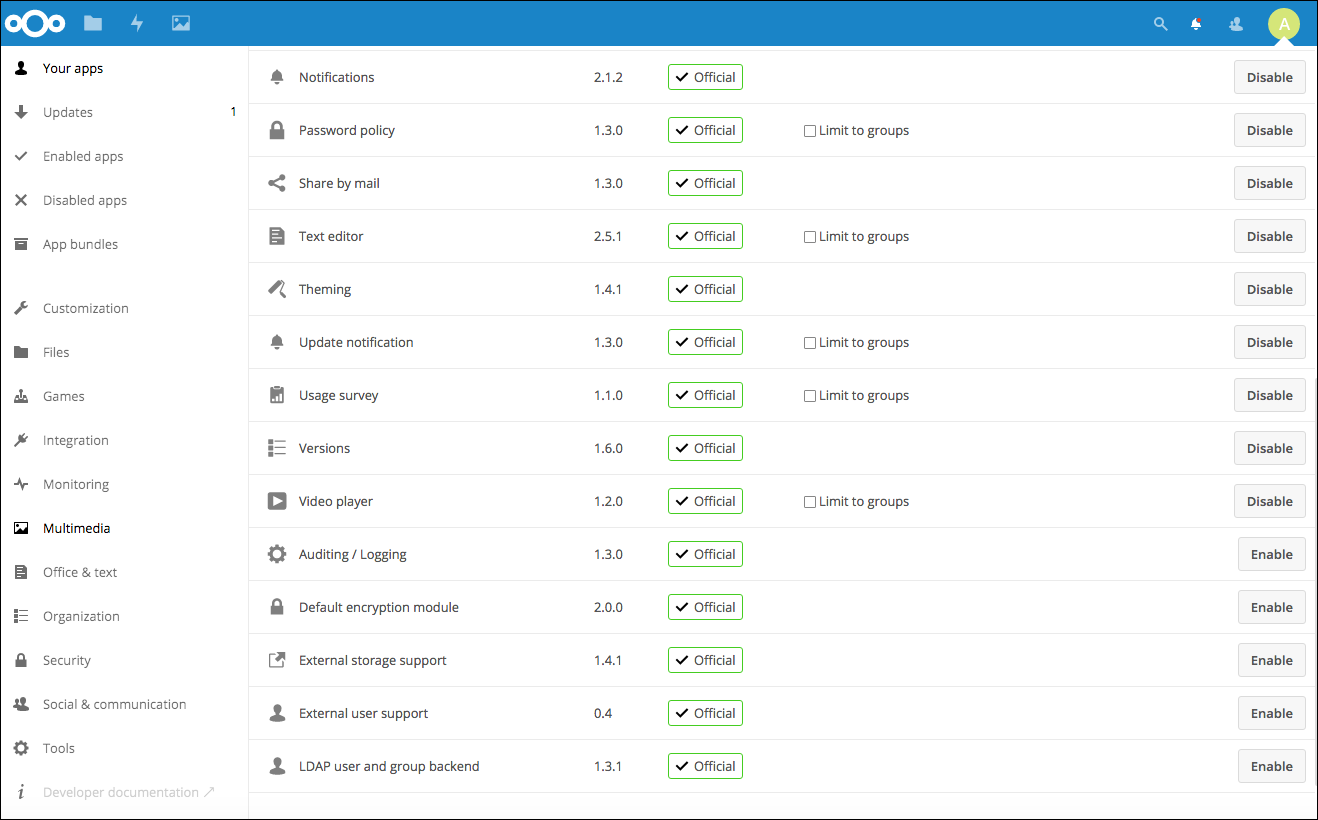Image resolution: width=1318 pixels, height=820 pixels.
Task: Click the Theming app name
Action: [325, 290]
